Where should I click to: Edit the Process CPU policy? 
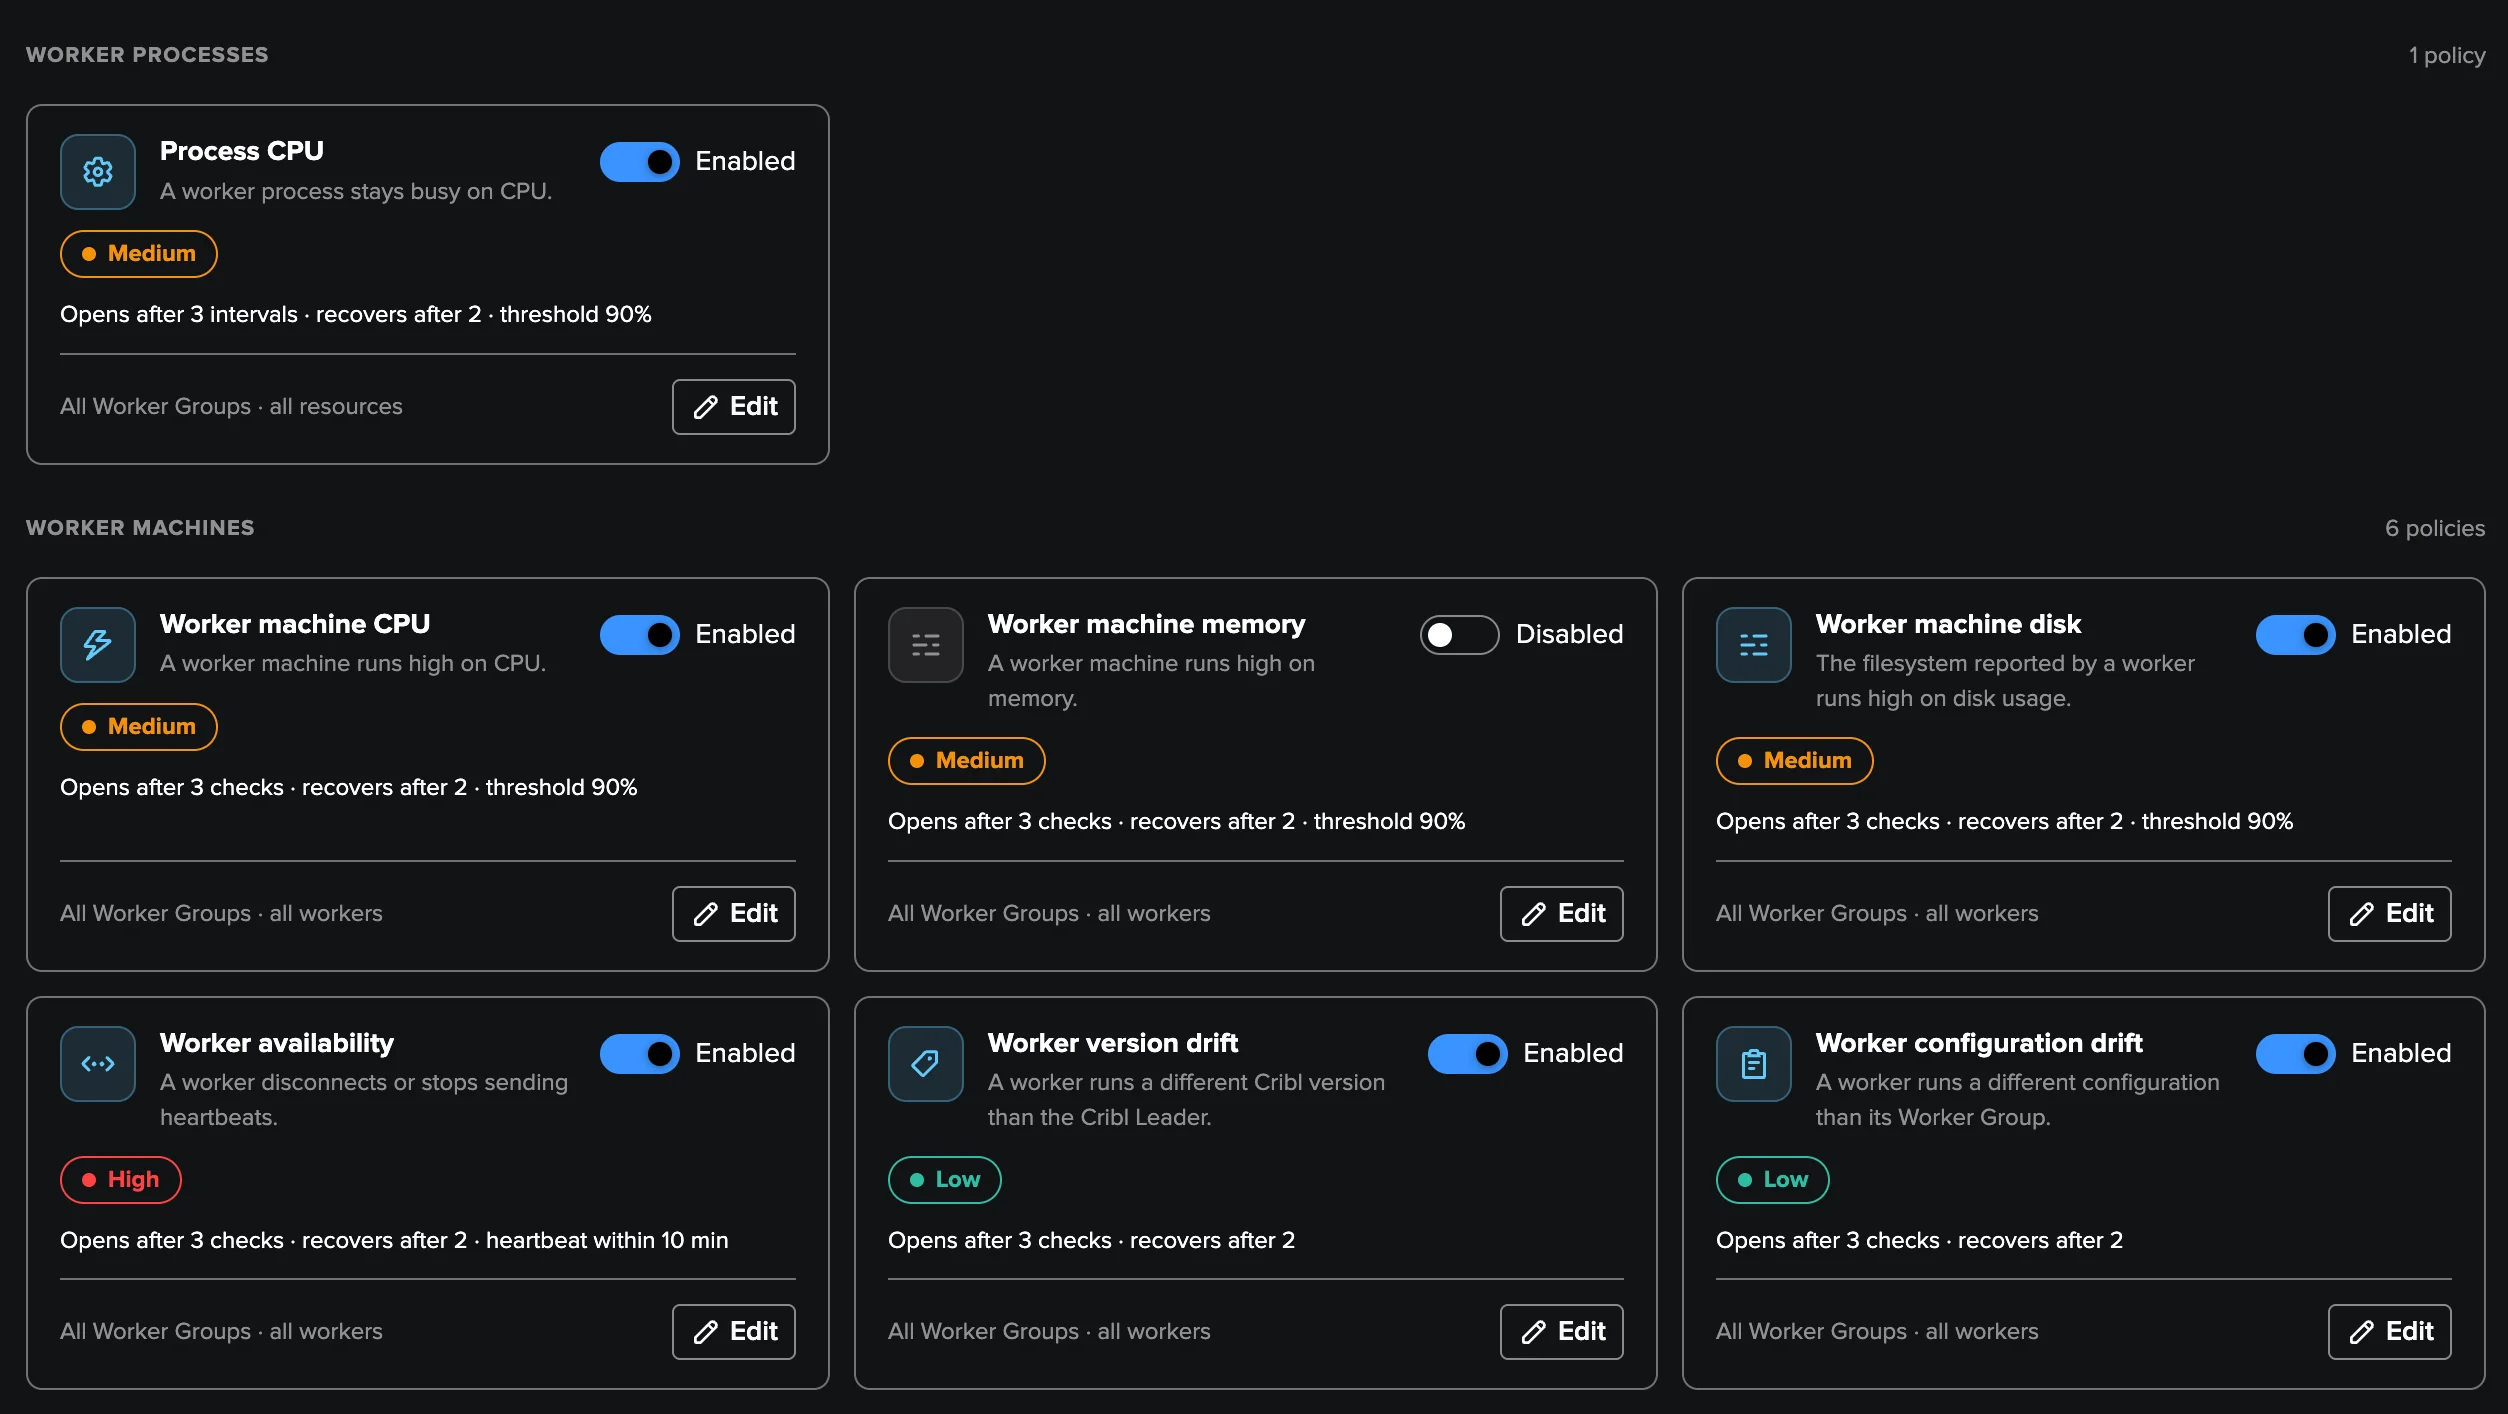pyautogui.click(x=734, y=407)
